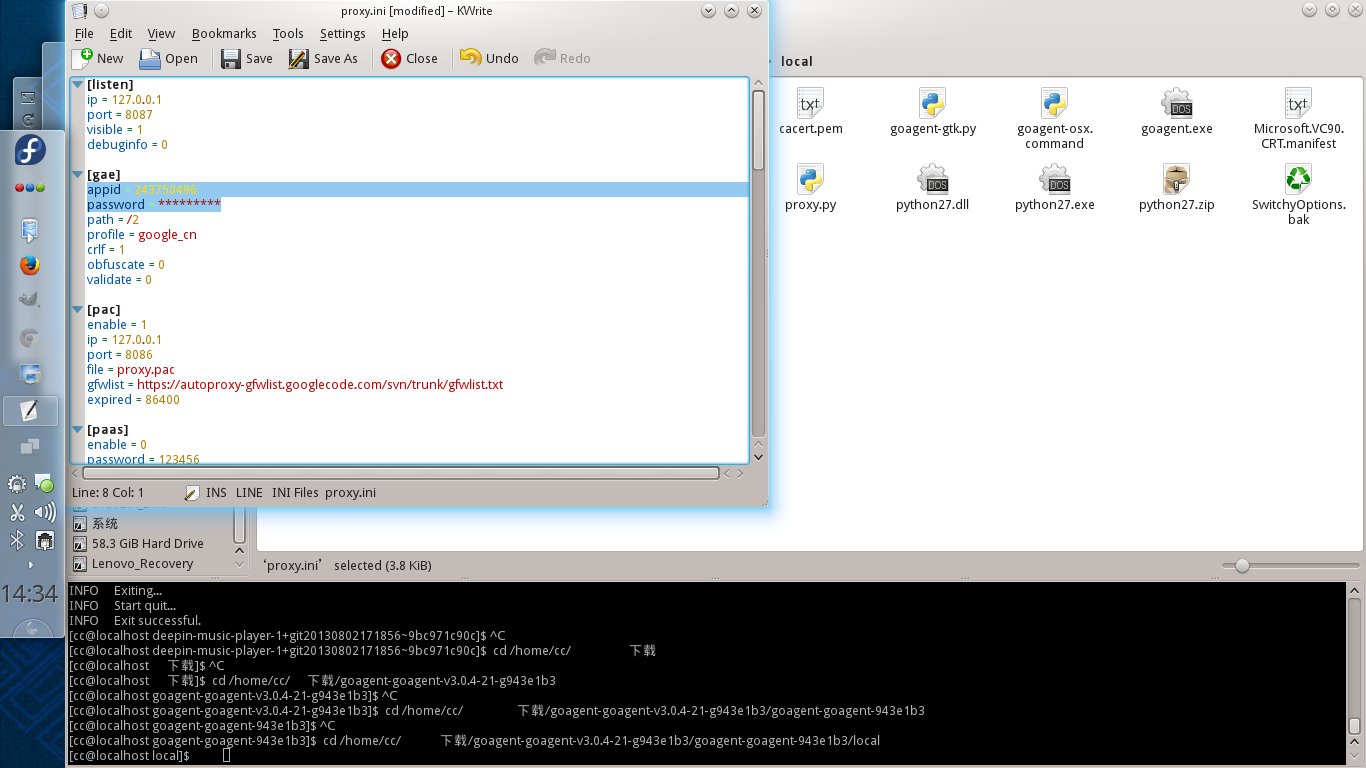Click KWrite horizontal scrollbar
This screenshot has height=768, width=1366.
click(400, 472)
